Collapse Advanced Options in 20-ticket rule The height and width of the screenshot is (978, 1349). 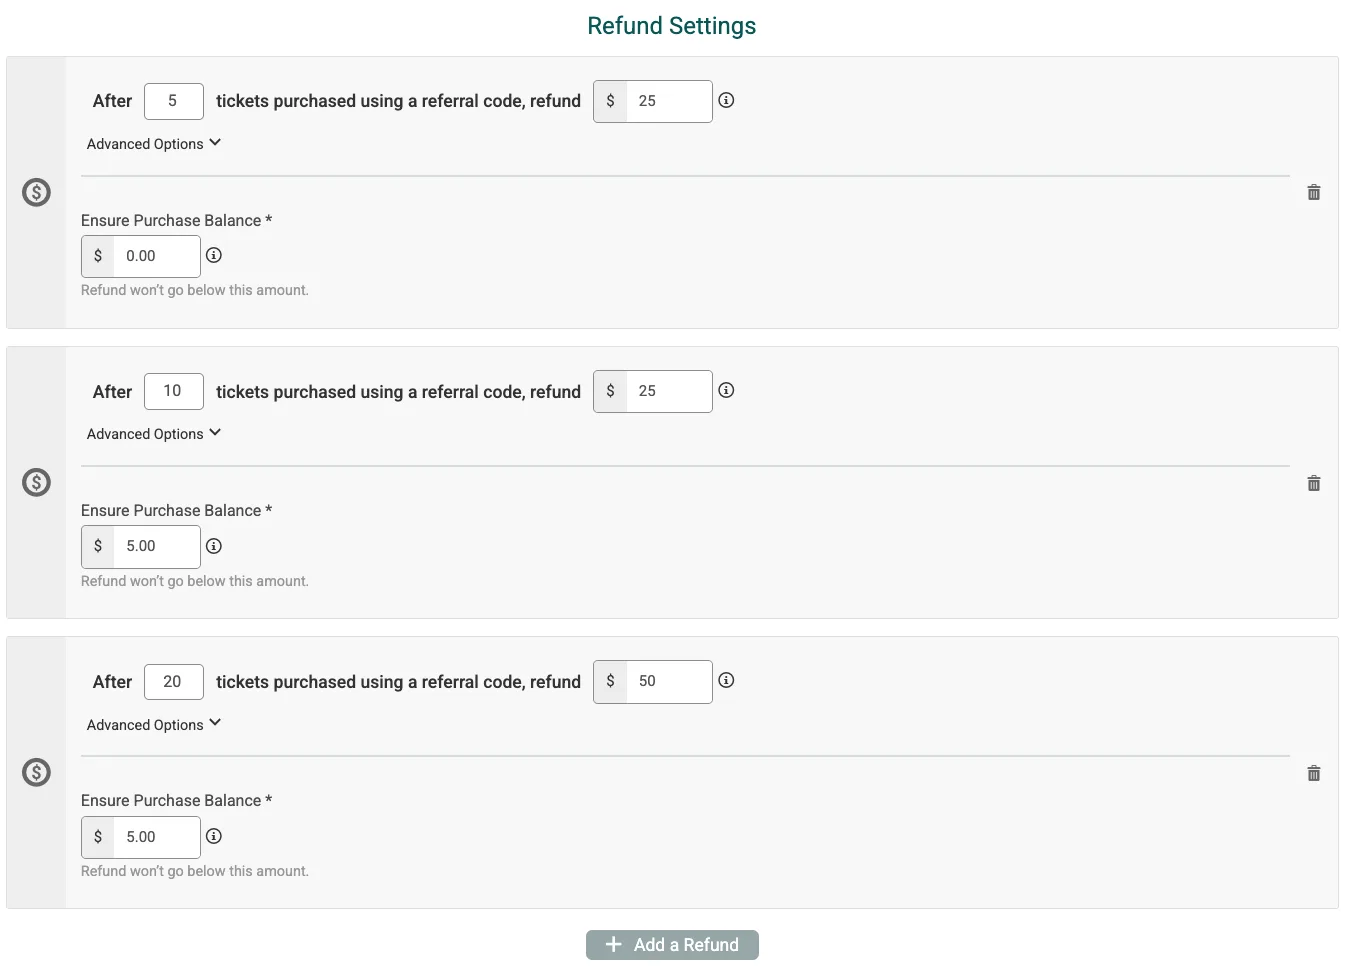tap(154, 724)
